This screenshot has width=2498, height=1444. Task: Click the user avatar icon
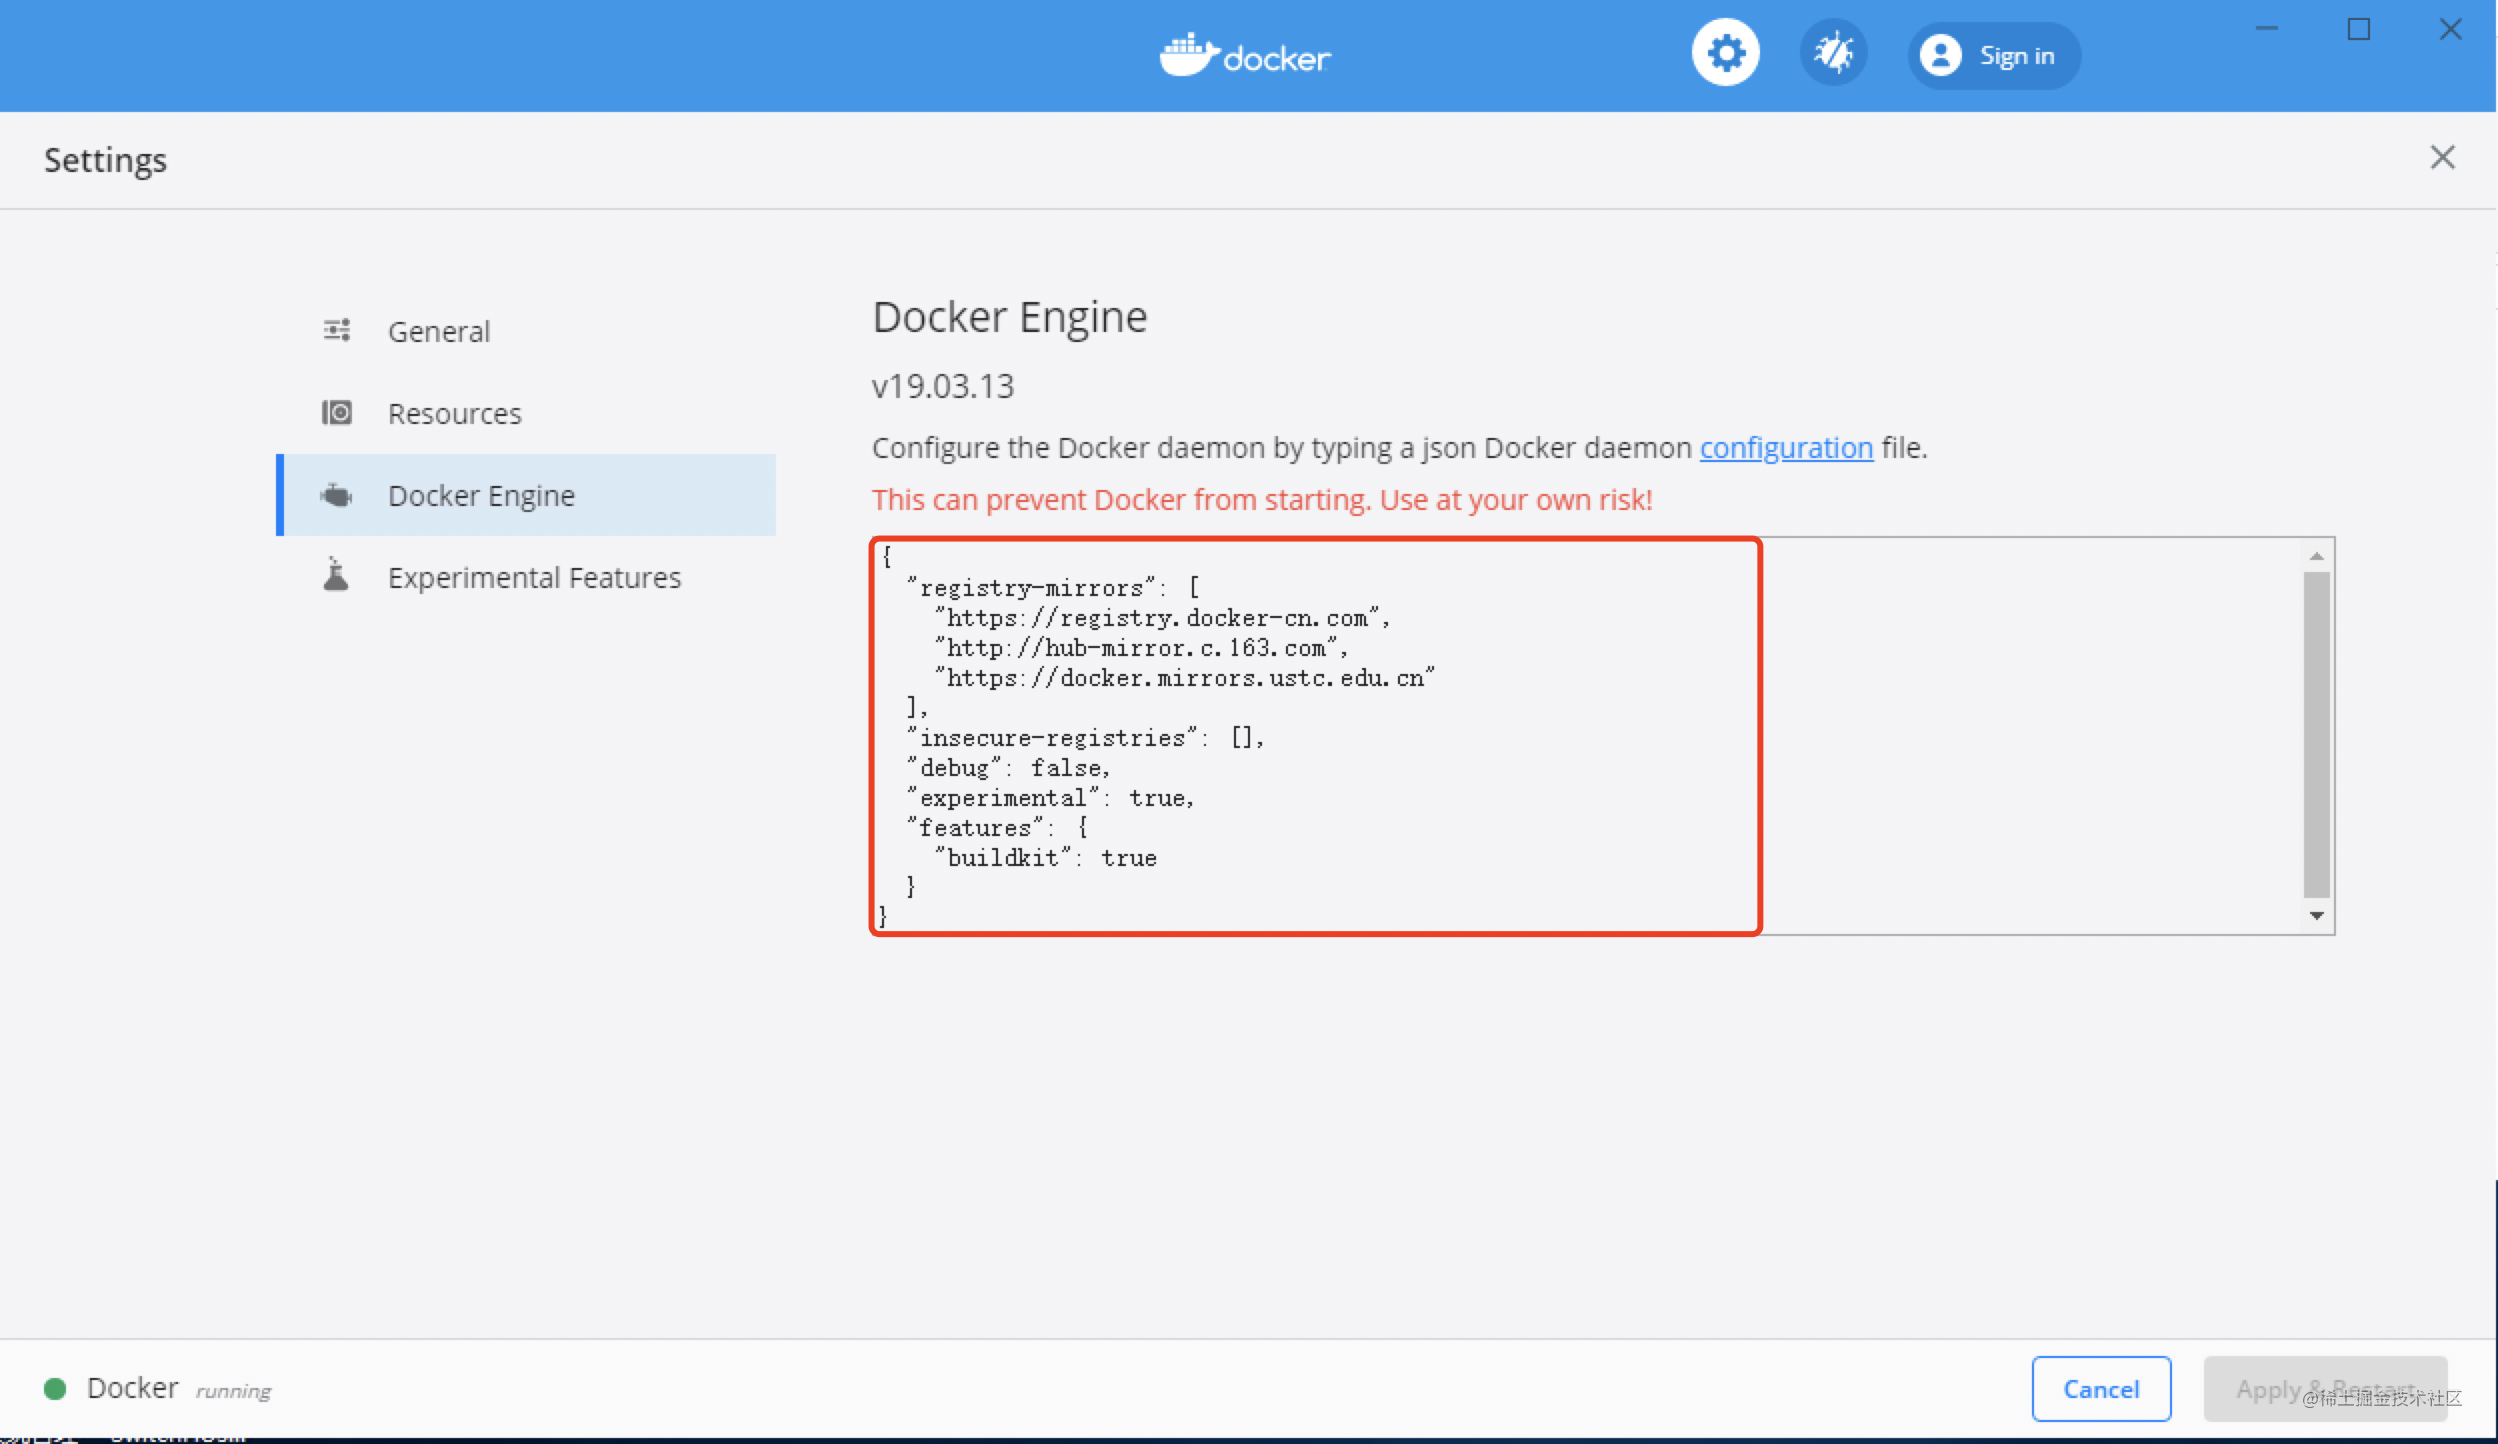coord(1940,55)
